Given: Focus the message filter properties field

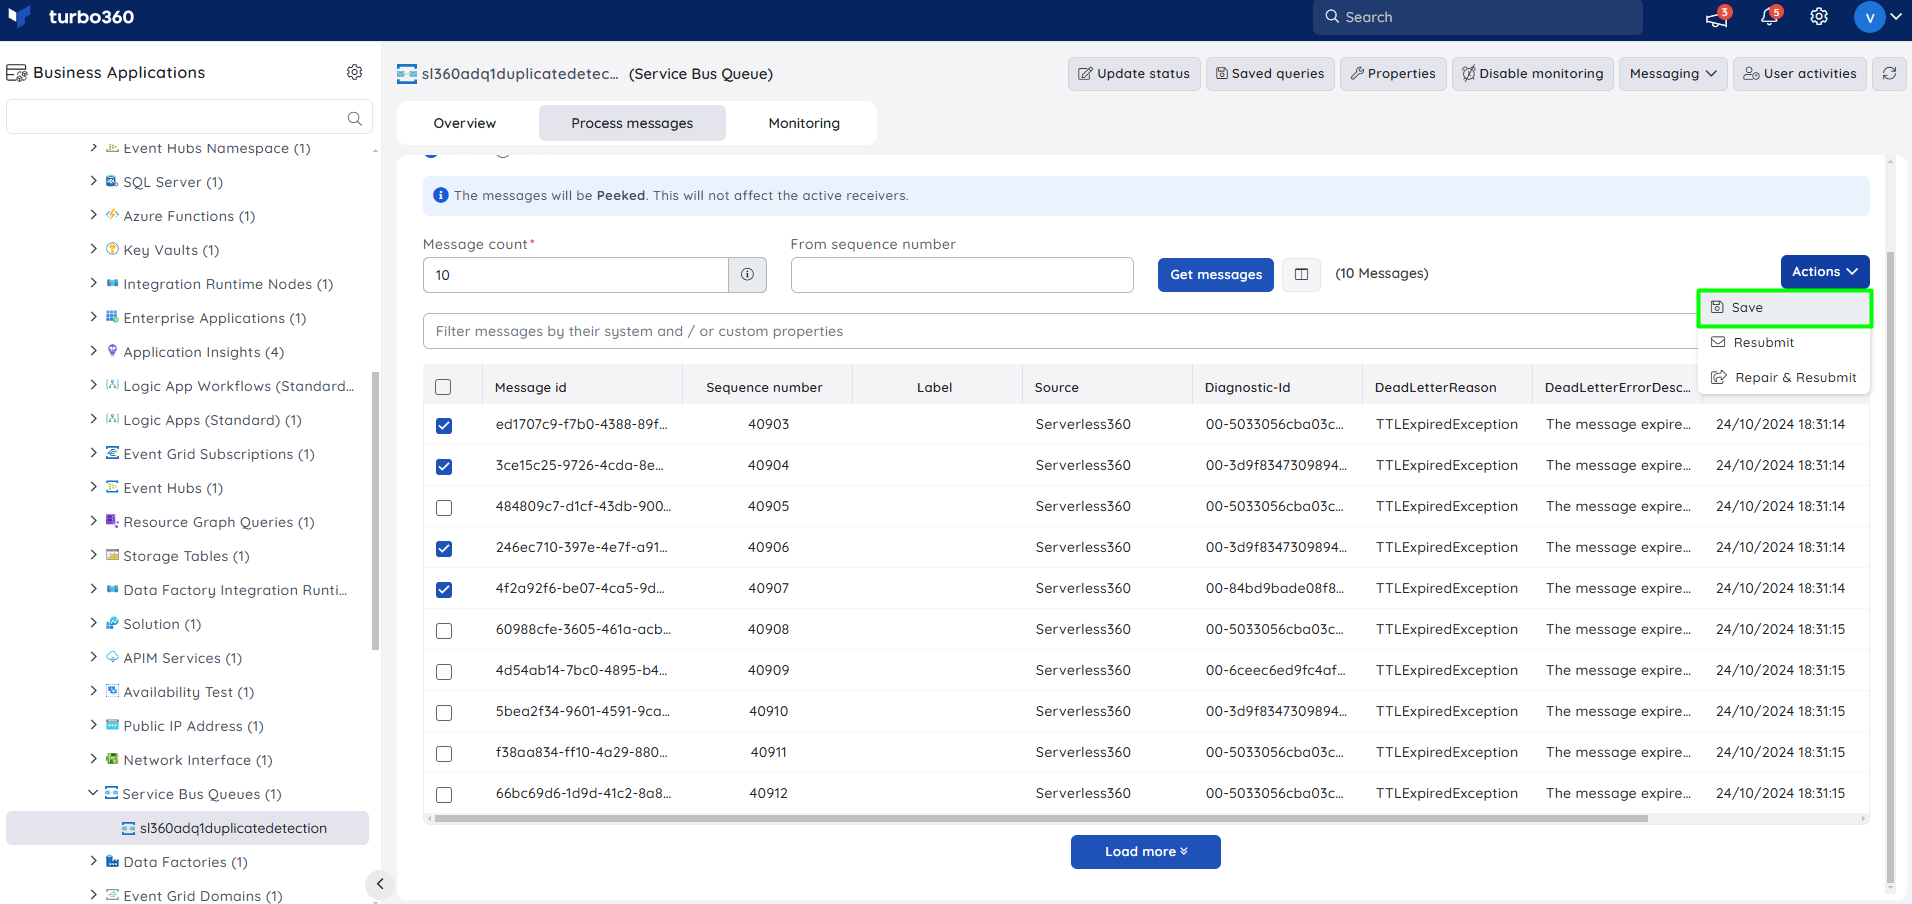Looking at the screenshot, I should point(1060,331).
